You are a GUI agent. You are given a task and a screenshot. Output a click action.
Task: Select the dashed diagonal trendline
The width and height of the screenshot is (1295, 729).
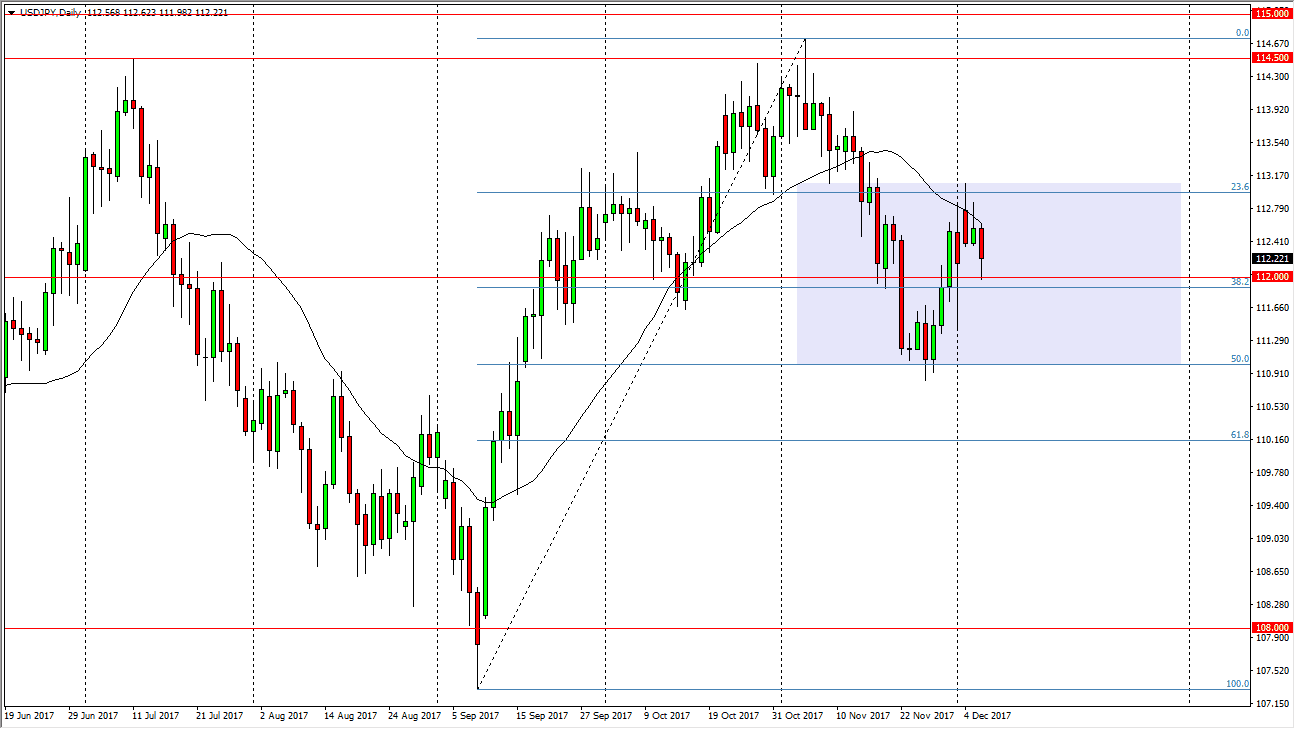(x=640, y=365)
